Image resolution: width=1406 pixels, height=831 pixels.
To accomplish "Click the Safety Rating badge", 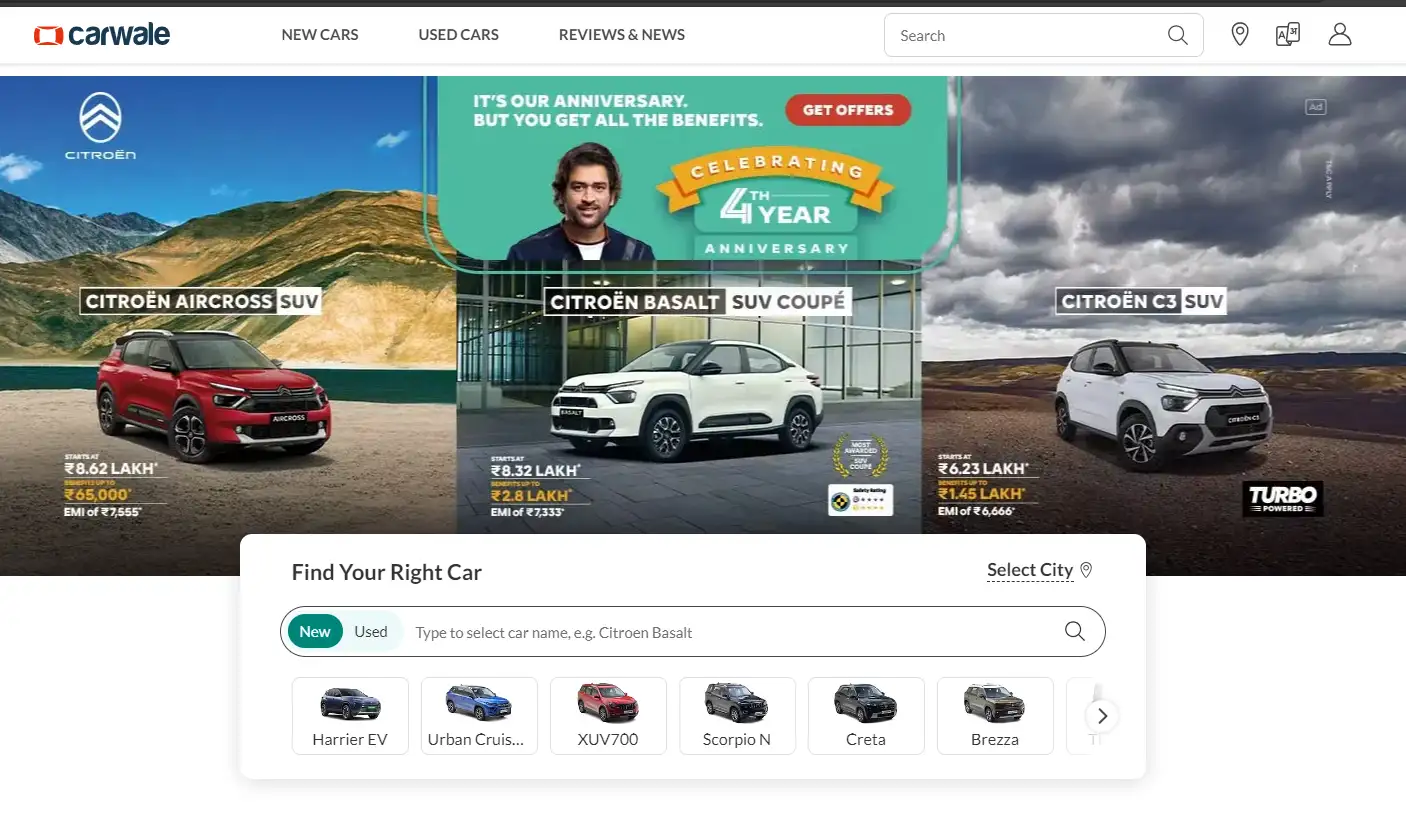I will pos(860,500).
